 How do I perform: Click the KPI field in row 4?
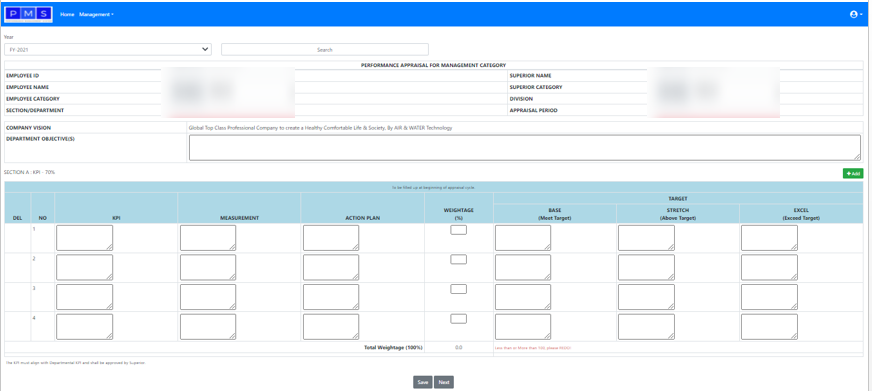(85, 326)
